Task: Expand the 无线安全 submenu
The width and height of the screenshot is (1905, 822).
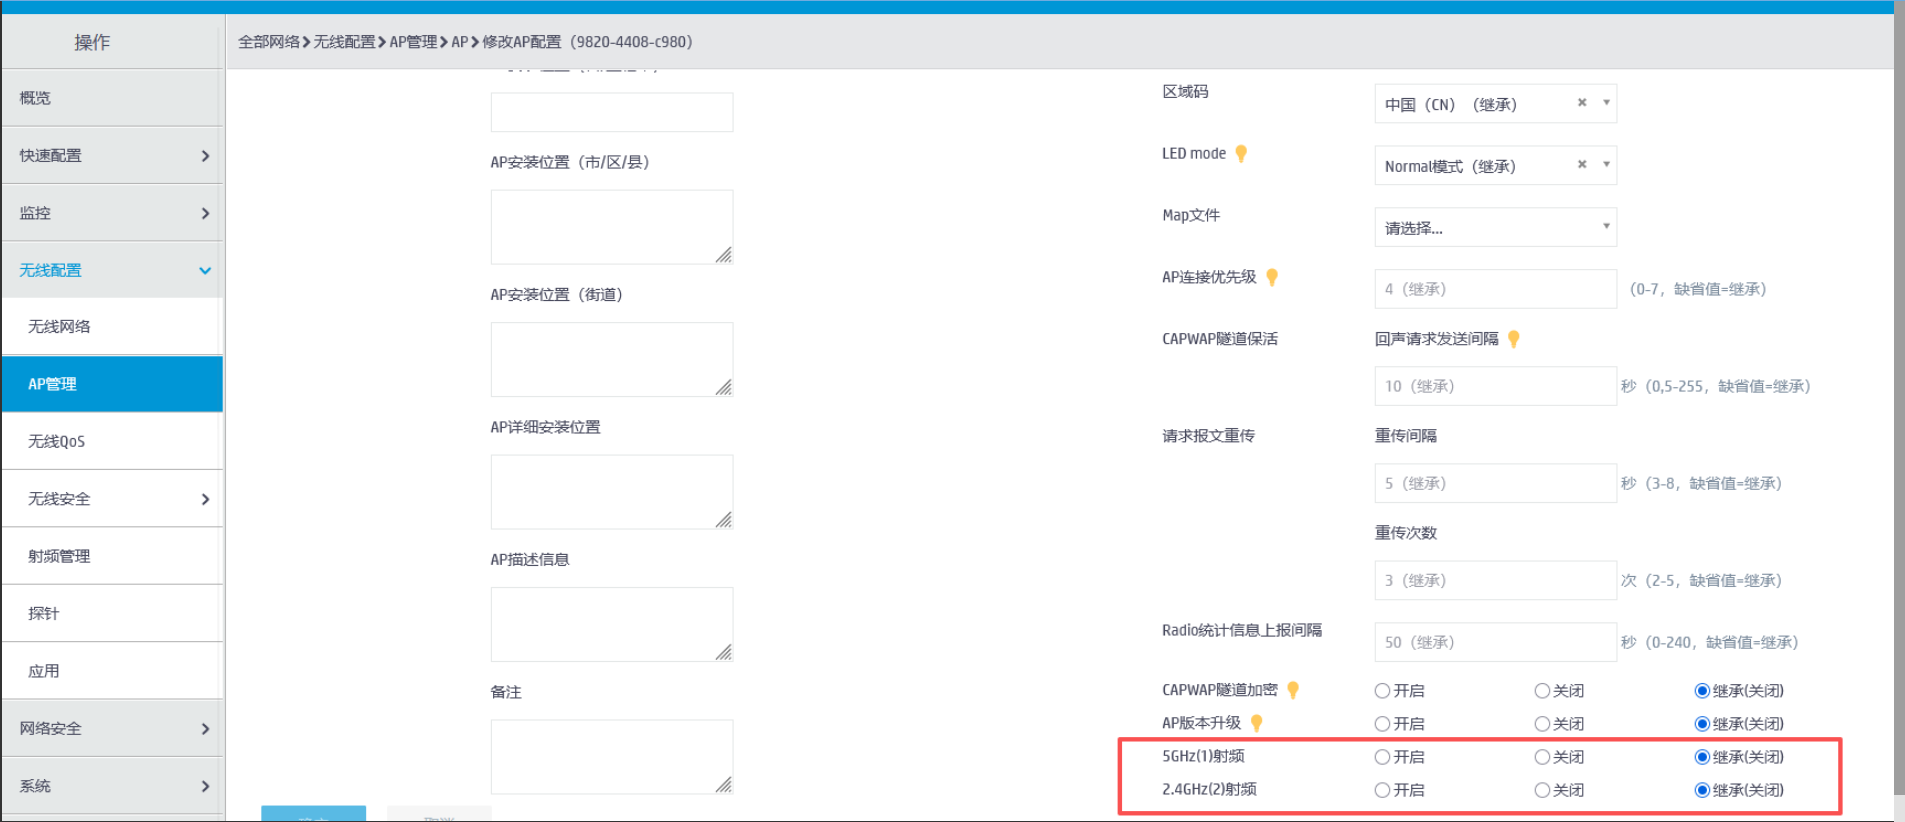Action: (x=112, y=499)
